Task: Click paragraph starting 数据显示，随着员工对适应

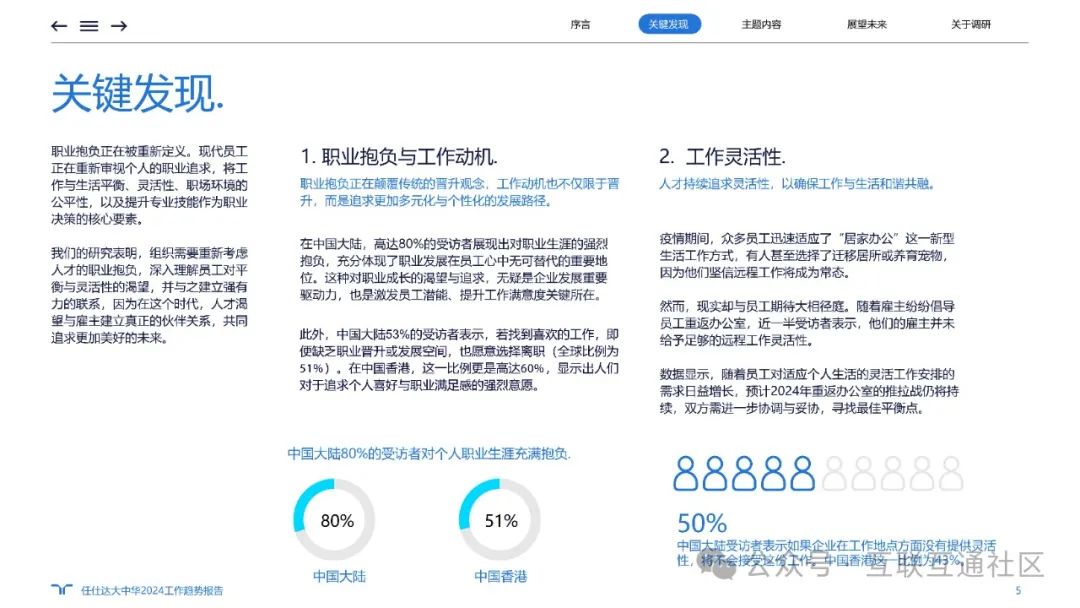Action: click(x=809, y=391)
